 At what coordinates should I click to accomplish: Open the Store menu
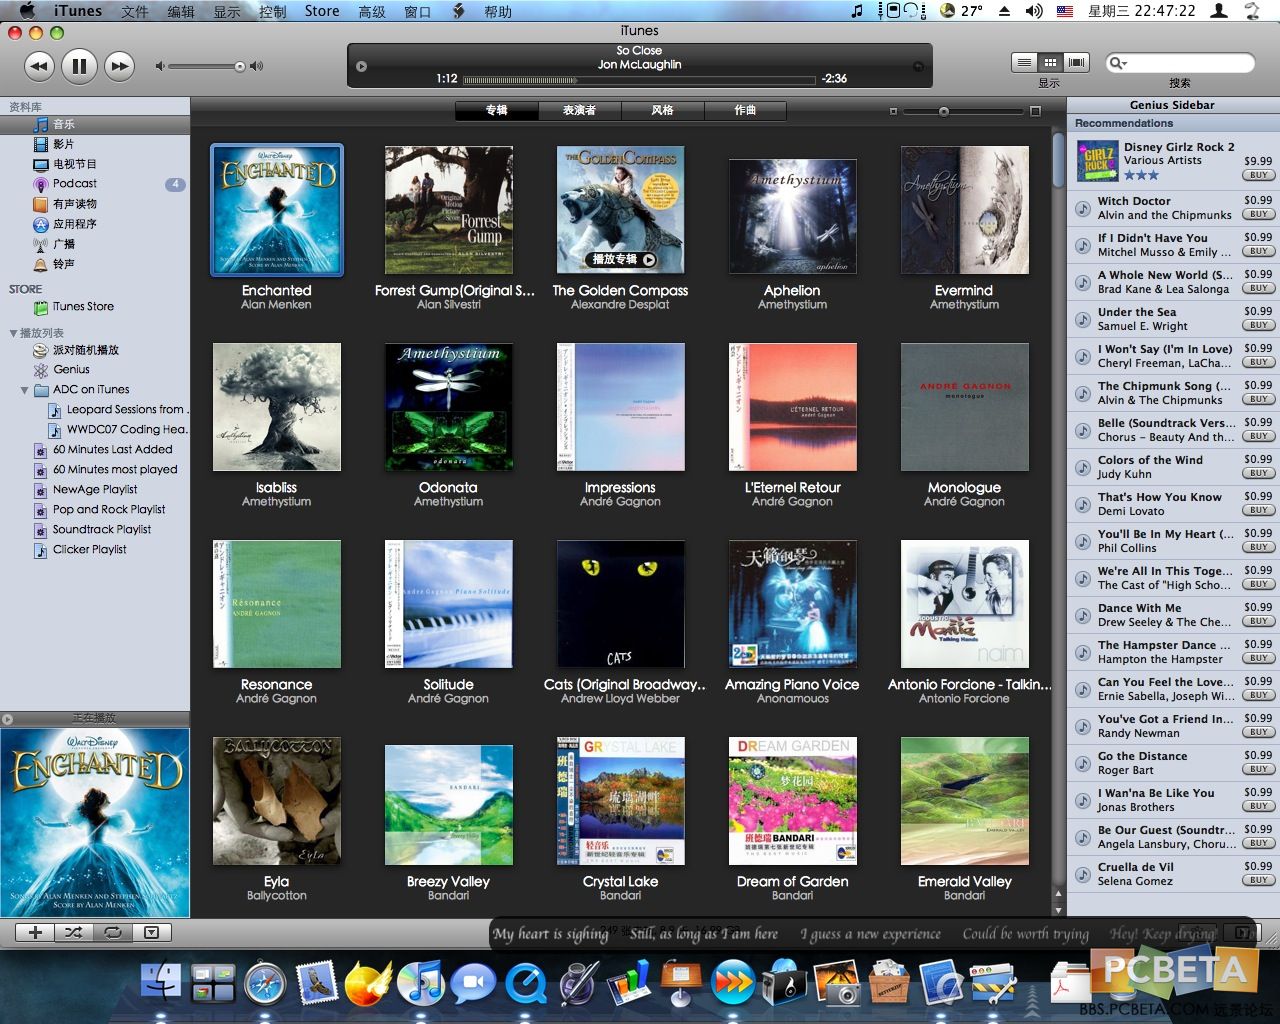322,11
